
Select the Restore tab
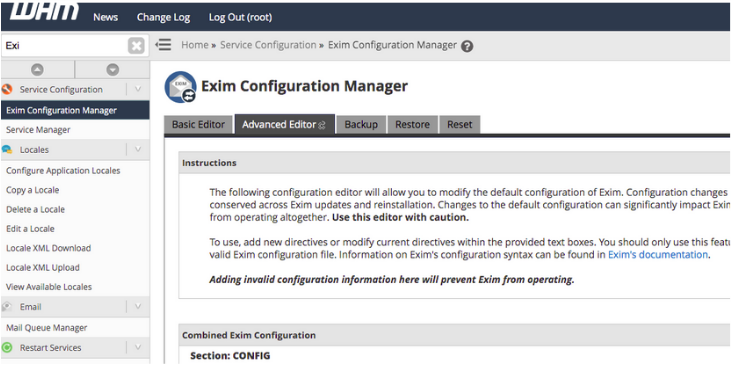point(412,124)
